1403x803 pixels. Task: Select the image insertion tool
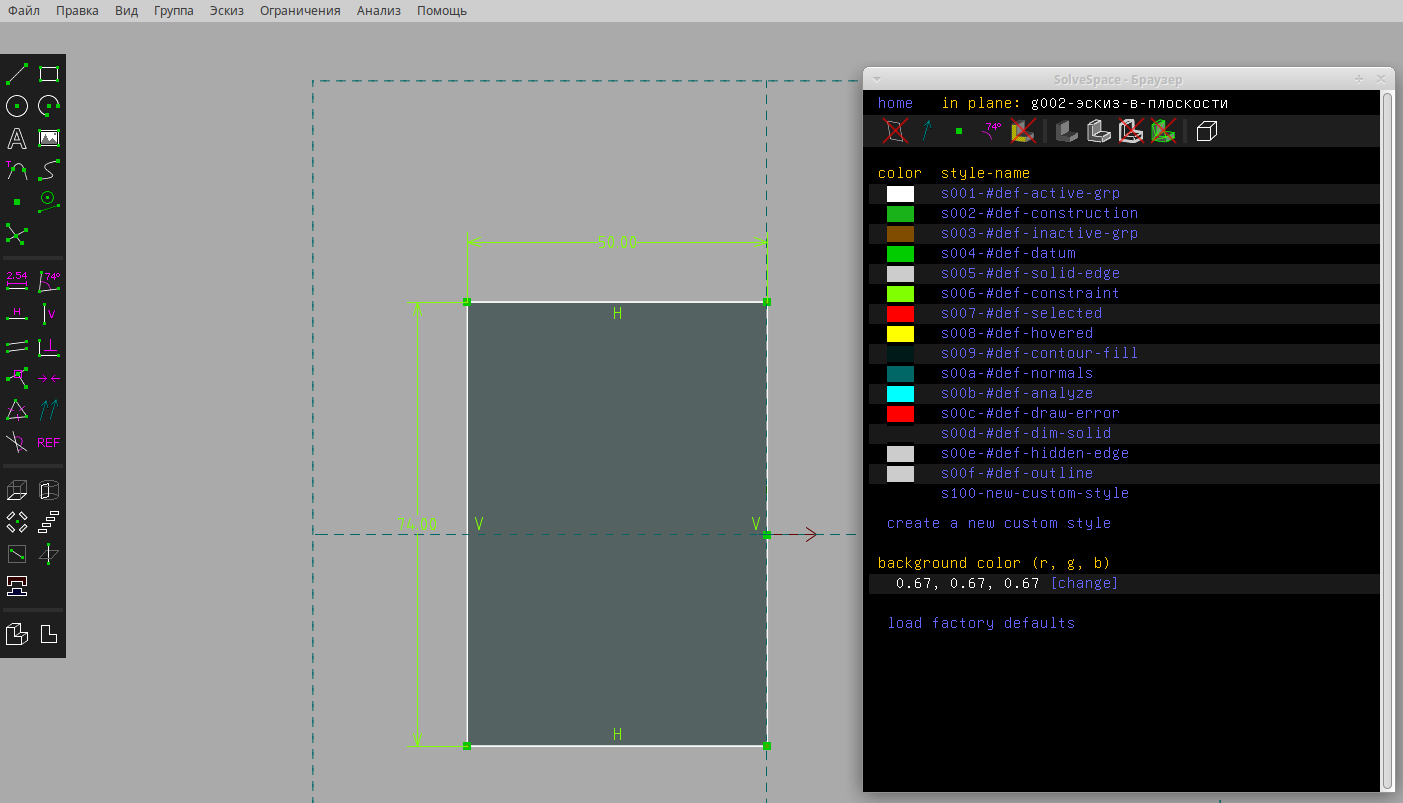49,138
